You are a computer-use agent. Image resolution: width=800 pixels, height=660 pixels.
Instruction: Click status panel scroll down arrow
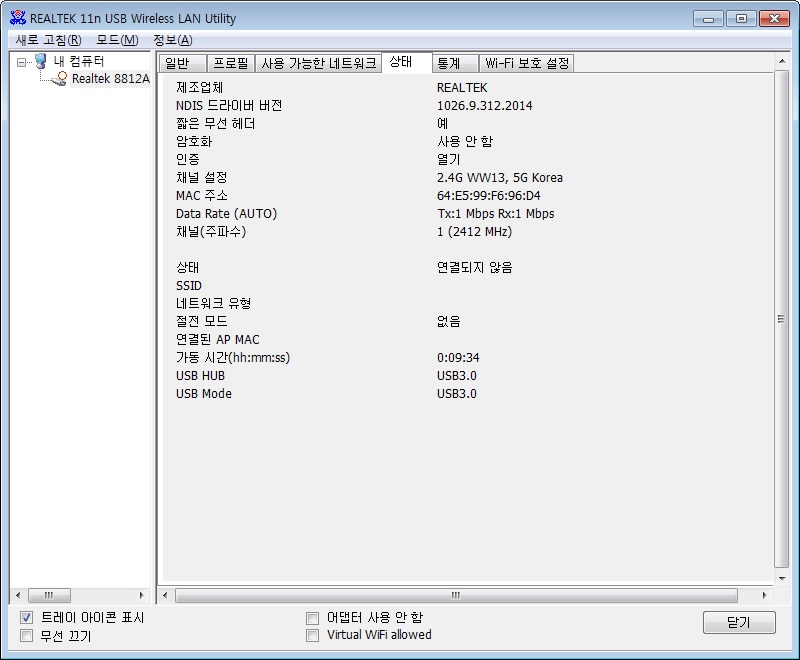click(782, 578)
